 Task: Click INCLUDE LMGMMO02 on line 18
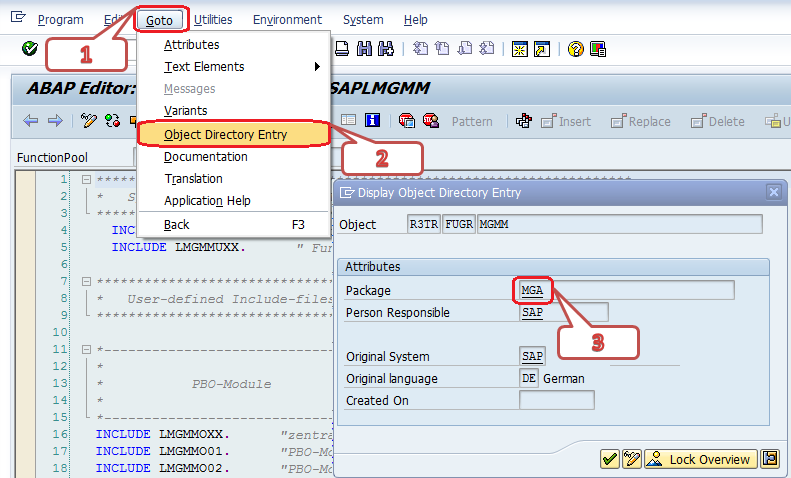(162, 468)
